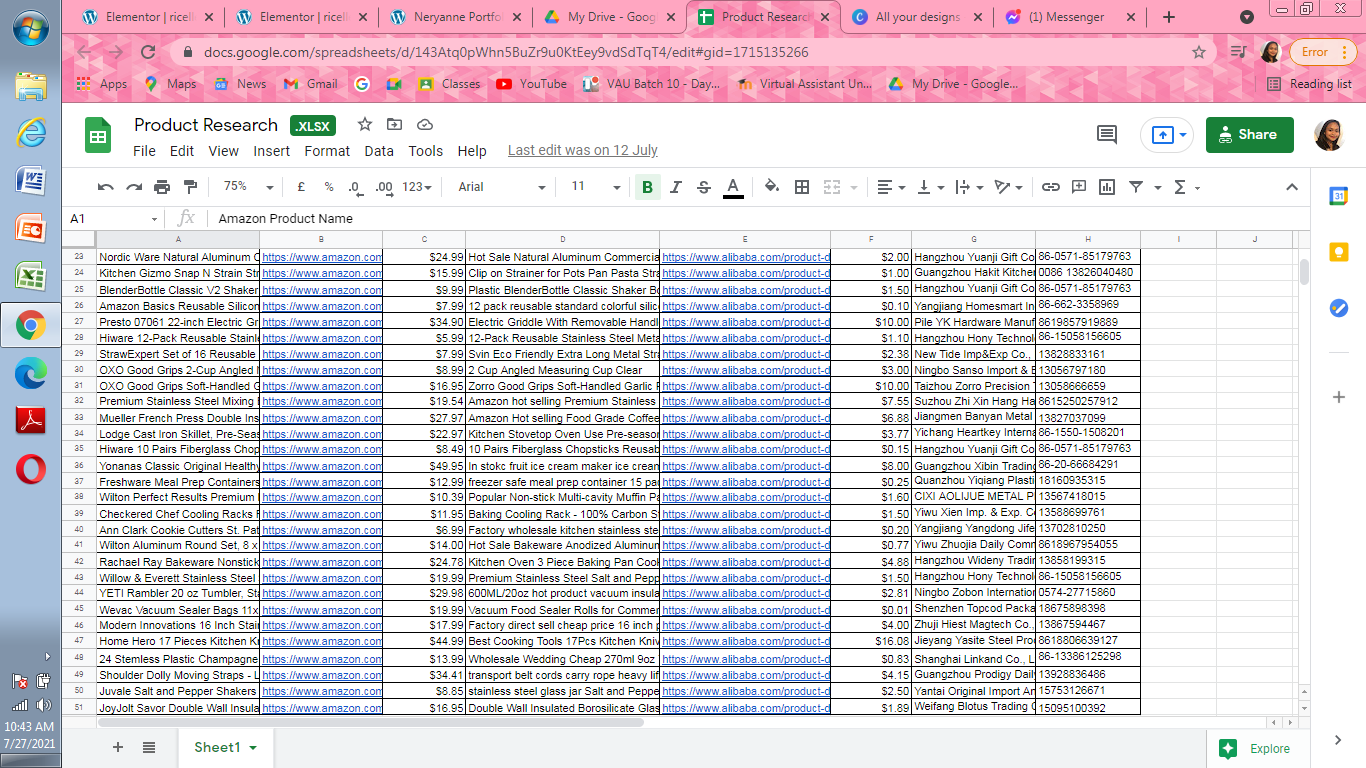
Task: Insert link with chain icon
Action: click(1050, 187)
